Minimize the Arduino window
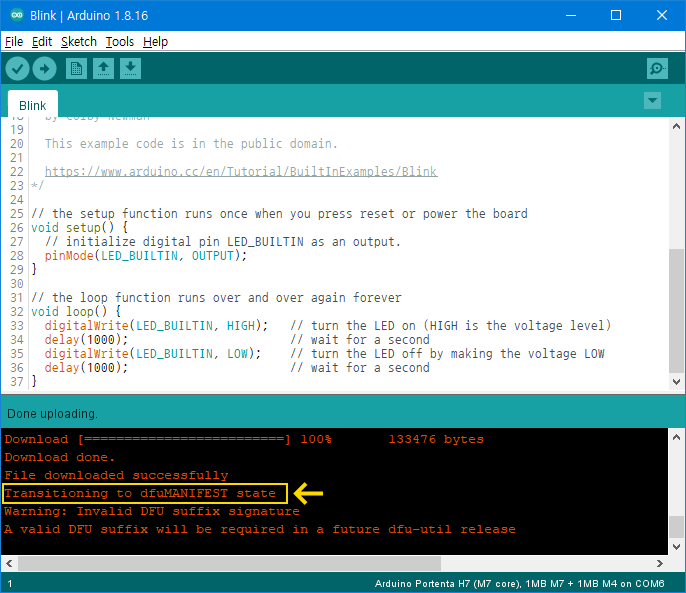 [570, 15]
